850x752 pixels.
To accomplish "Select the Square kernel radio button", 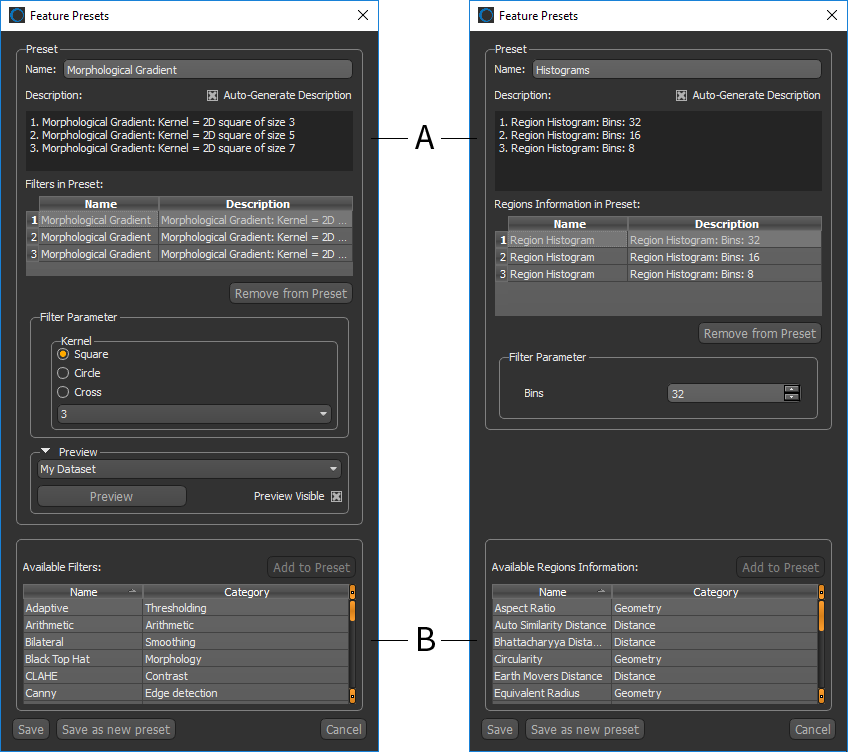I will click(x=64, y=354).
